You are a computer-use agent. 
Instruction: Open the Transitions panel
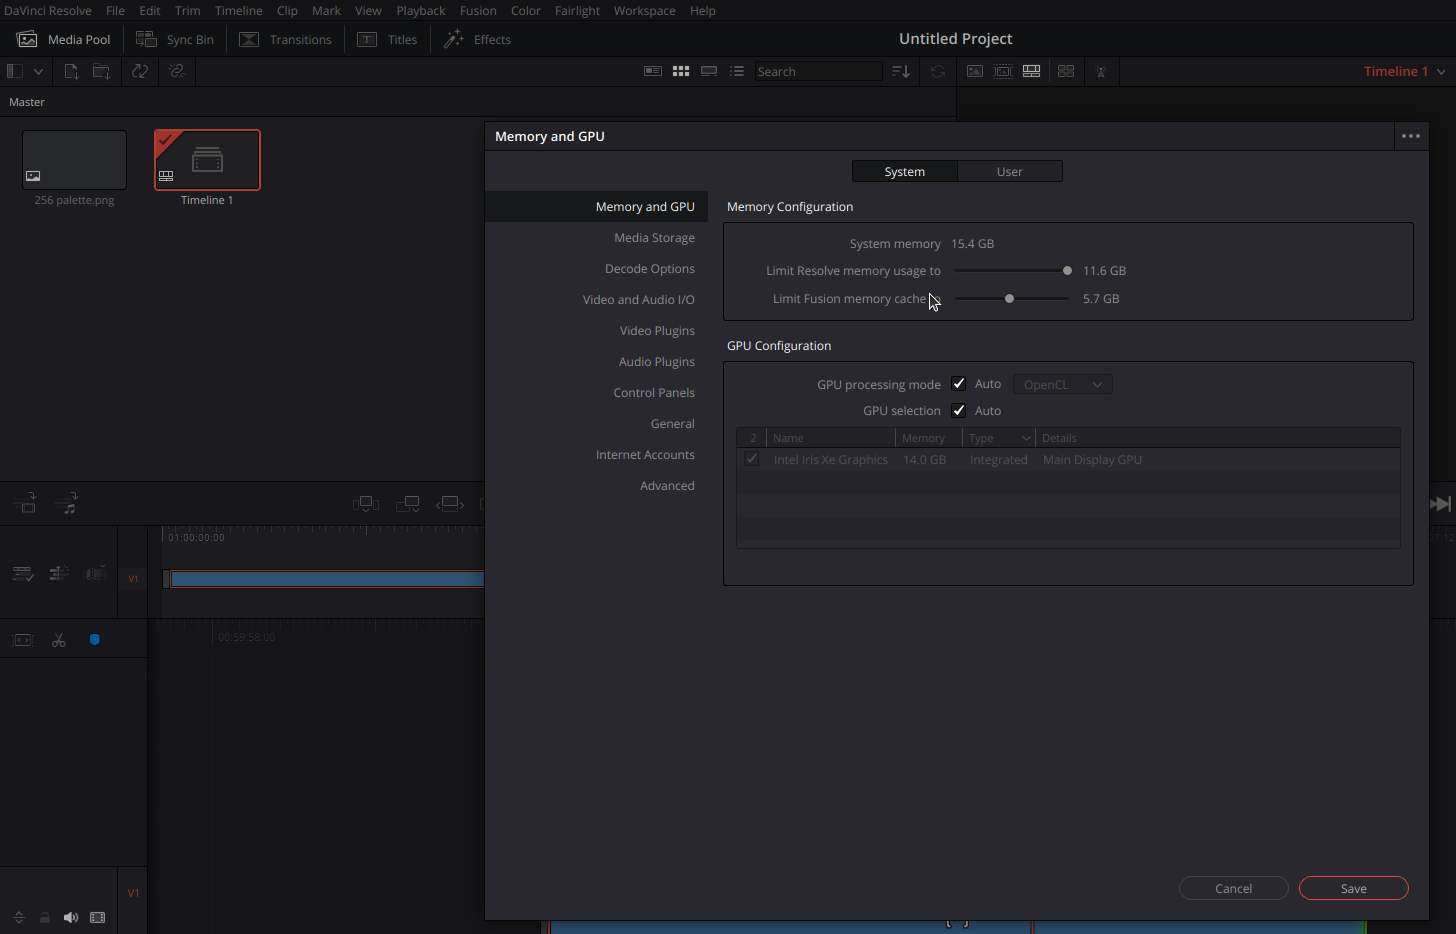coord(286,39)
